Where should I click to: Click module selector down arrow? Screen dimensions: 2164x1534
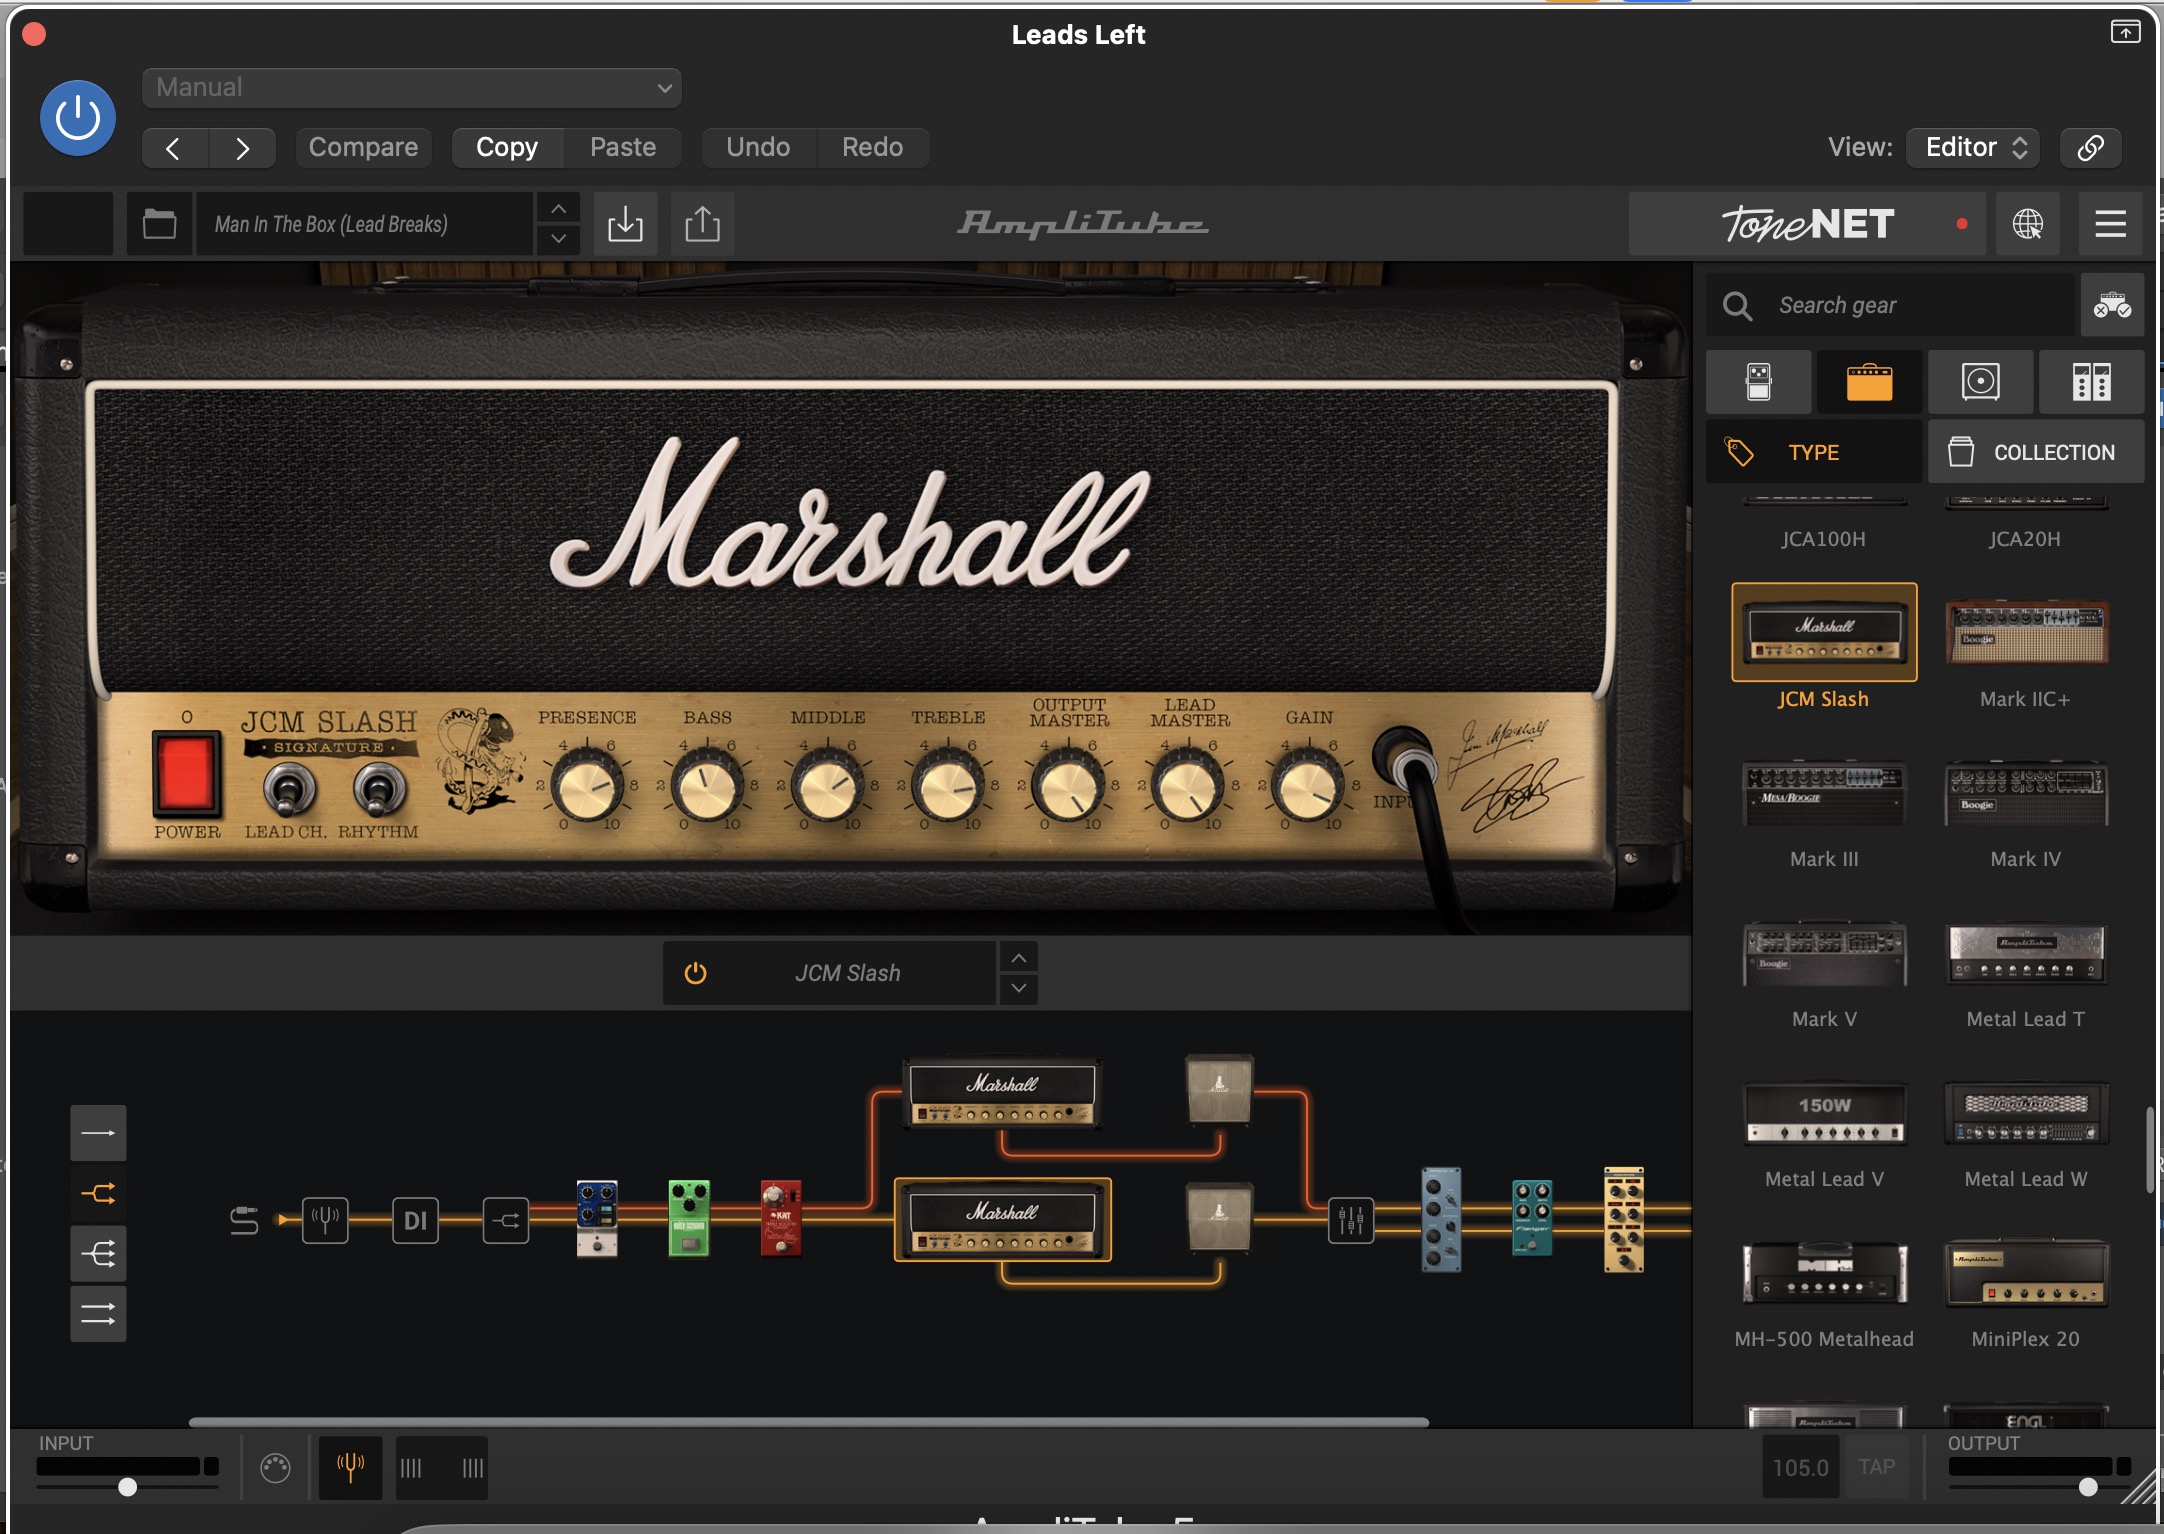pyautogui.click(x=1018, y=988)
